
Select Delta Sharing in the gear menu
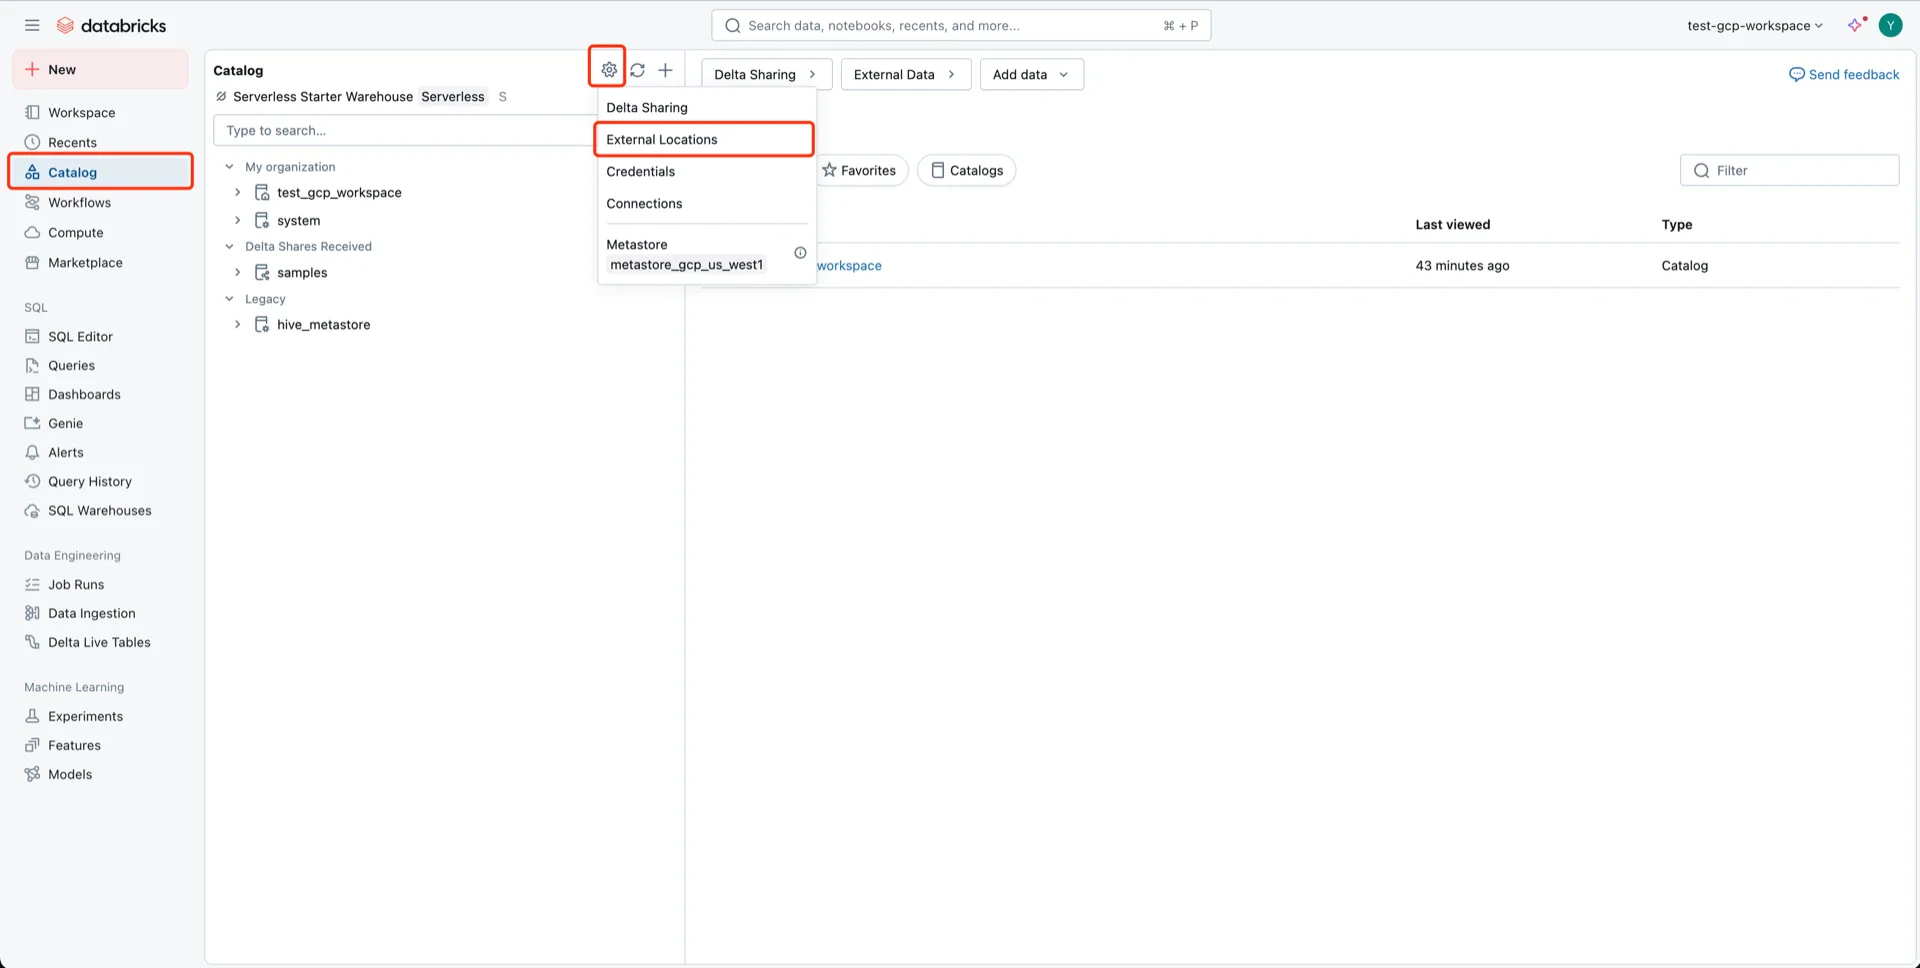[x=647, y=108]
